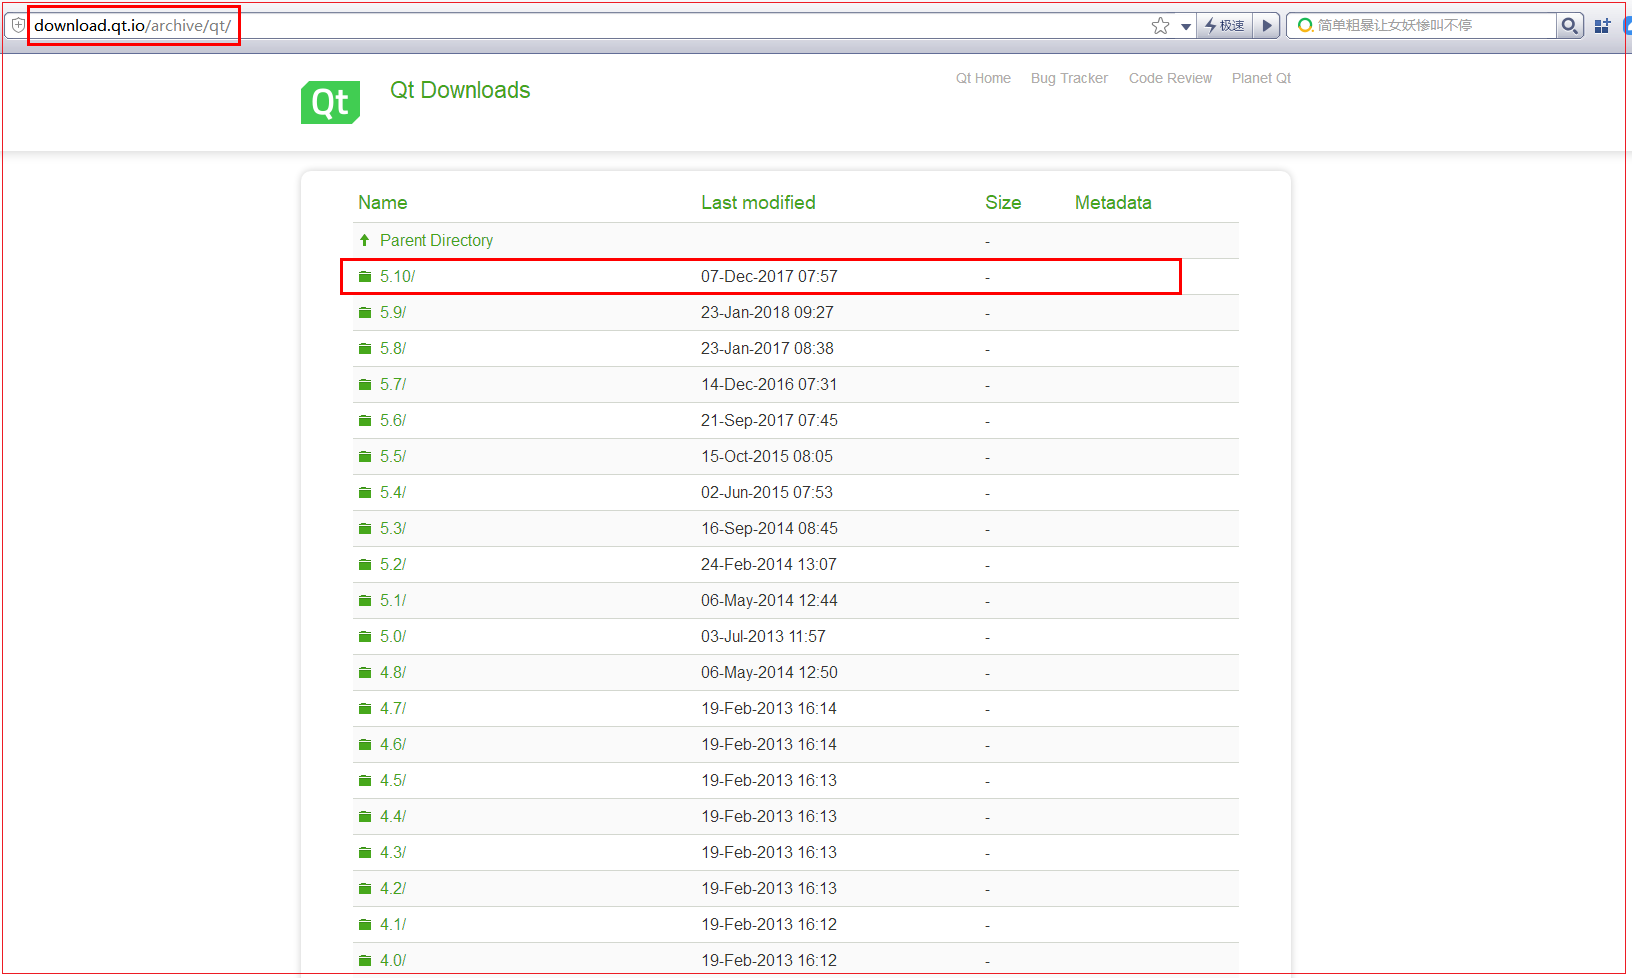The width and height of the screenshot is (1632, 978).
Task: Open the 4.8/ folder link
Action: pyautogui.click(x=393, y=673)
